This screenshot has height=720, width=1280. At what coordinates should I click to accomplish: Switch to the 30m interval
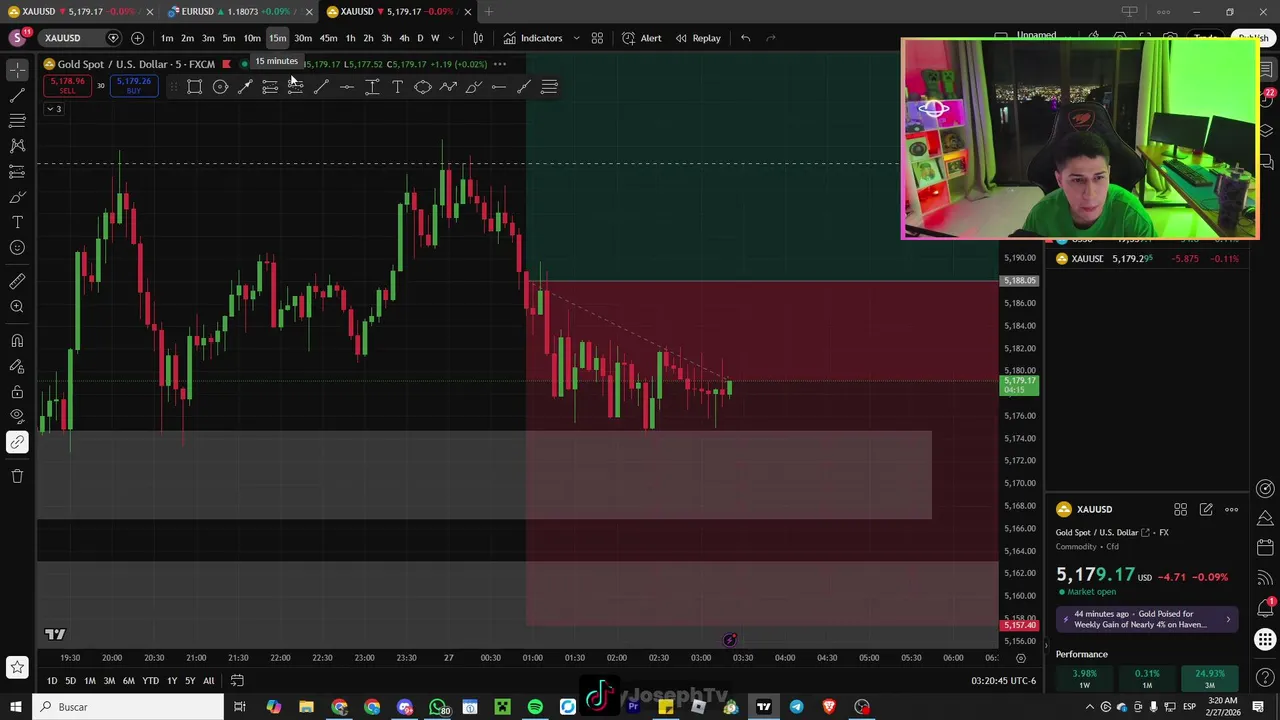point(303,38)
